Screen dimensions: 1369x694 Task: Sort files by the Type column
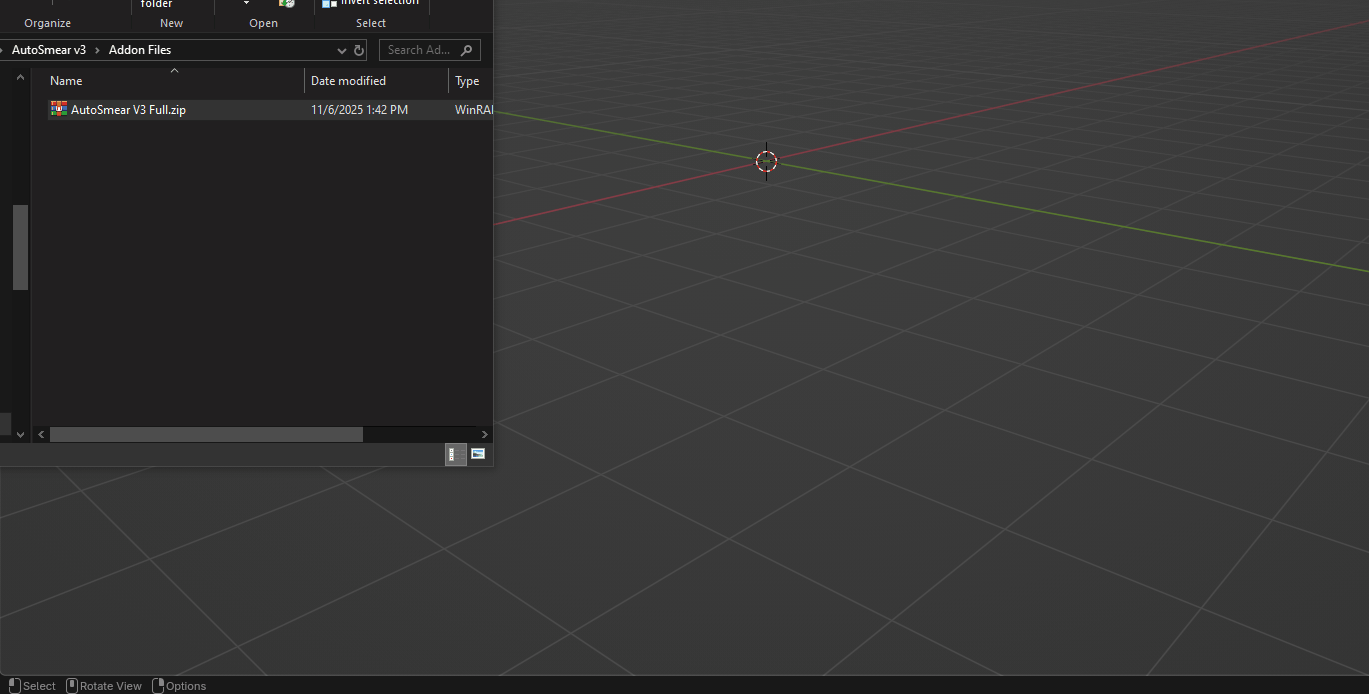click(467, 81)
